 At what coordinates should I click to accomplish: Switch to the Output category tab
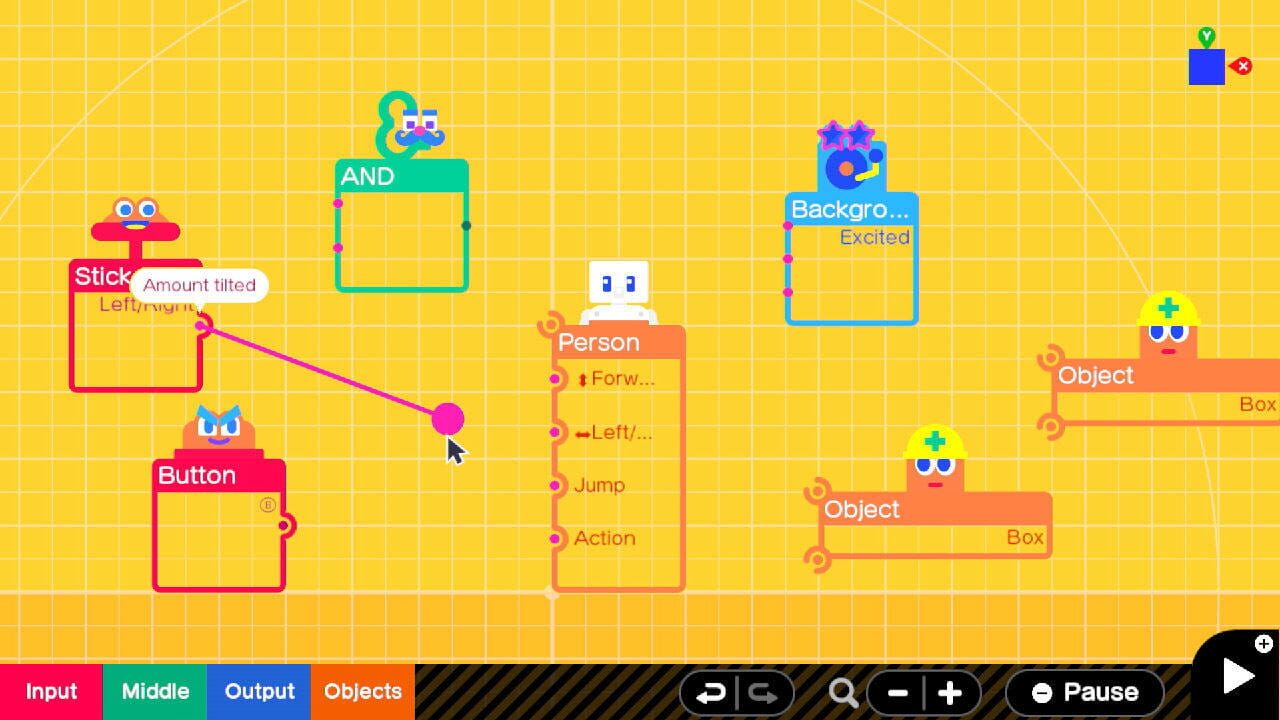pyautogui.click(x=258, y=691)
